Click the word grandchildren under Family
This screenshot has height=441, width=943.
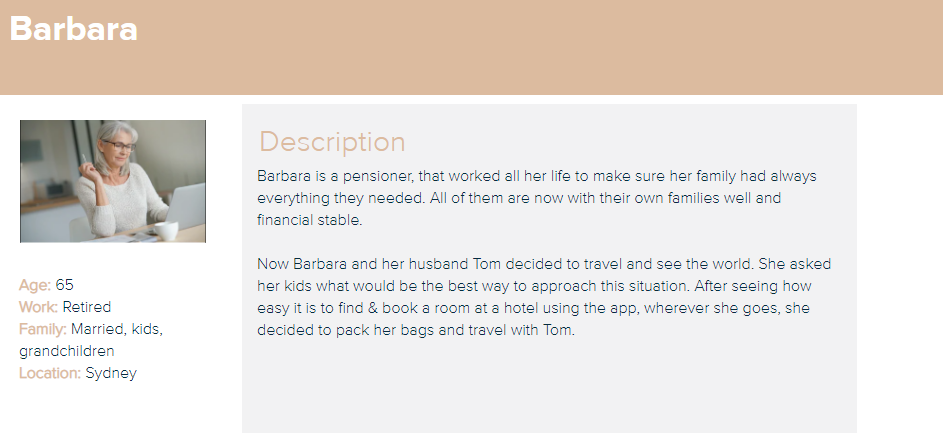tap(66, 351)
